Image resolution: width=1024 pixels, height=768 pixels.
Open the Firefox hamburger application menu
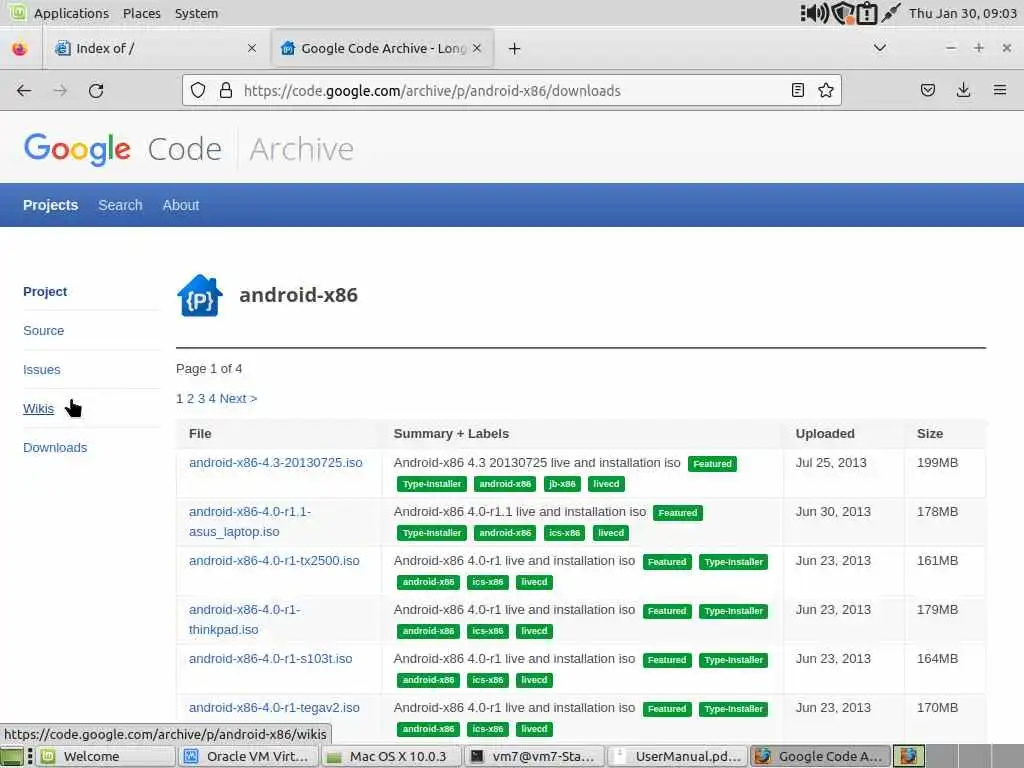tap(1000, 90)
